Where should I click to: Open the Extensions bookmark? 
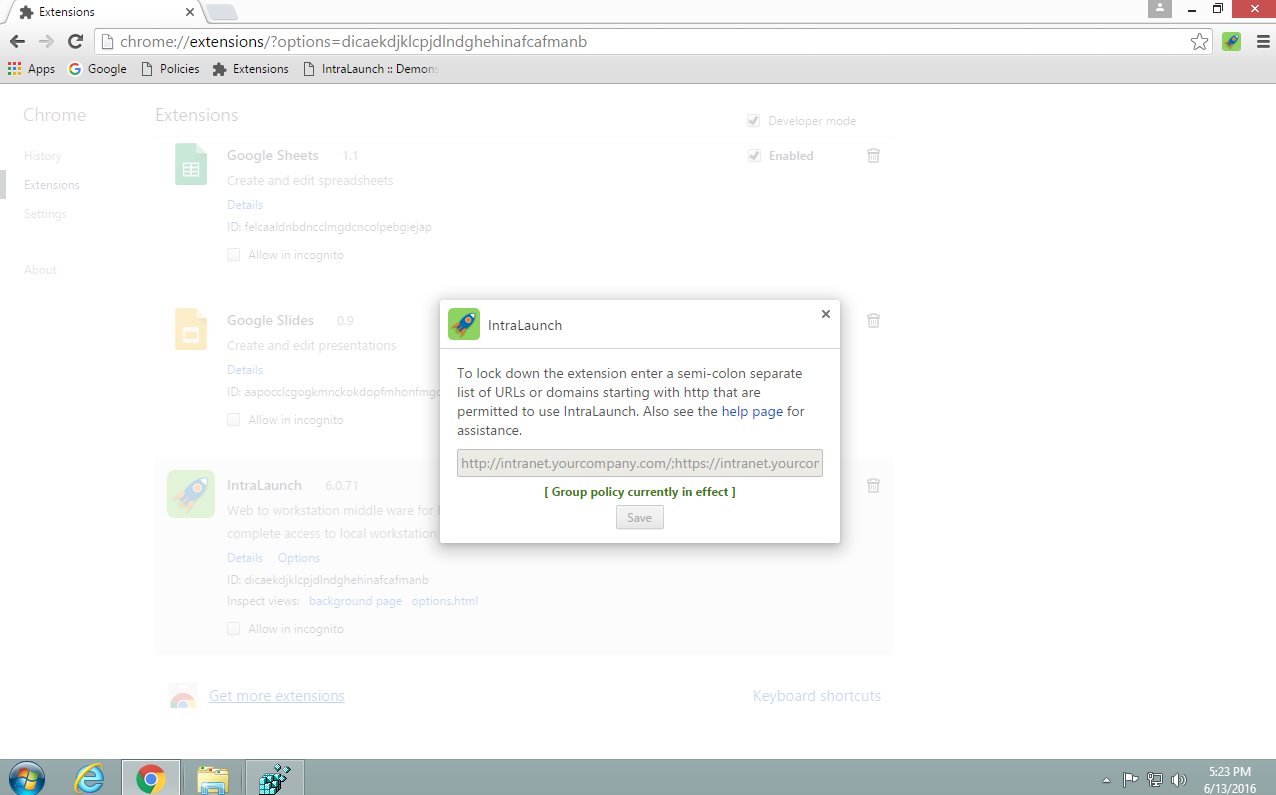[x=251, y=69]
